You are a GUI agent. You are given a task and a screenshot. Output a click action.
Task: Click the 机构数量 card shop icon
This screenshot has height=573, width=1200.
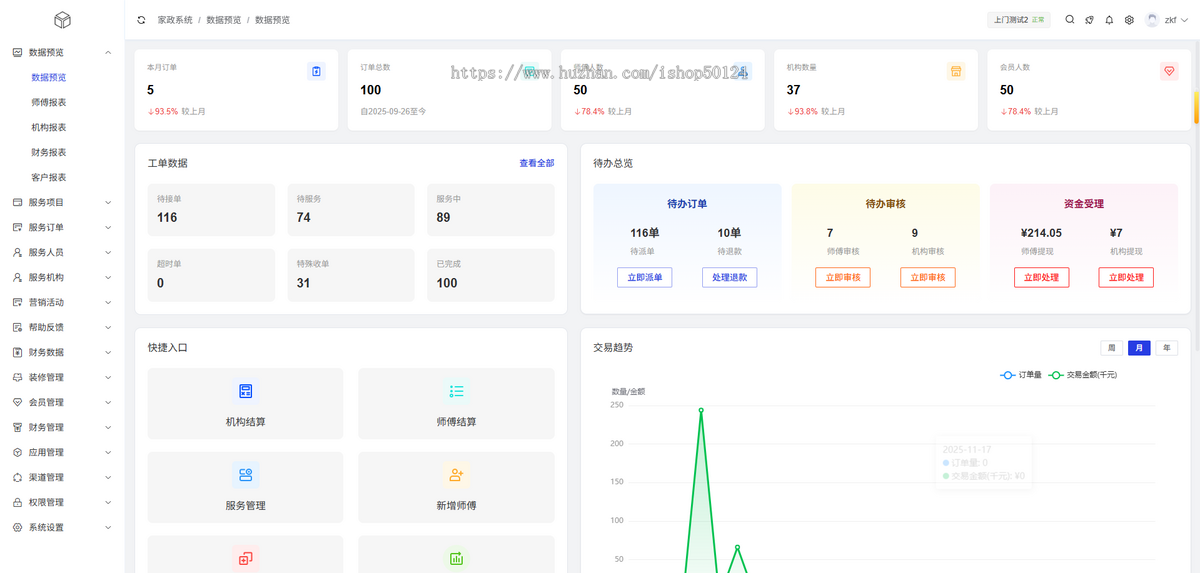pos(956,71)
